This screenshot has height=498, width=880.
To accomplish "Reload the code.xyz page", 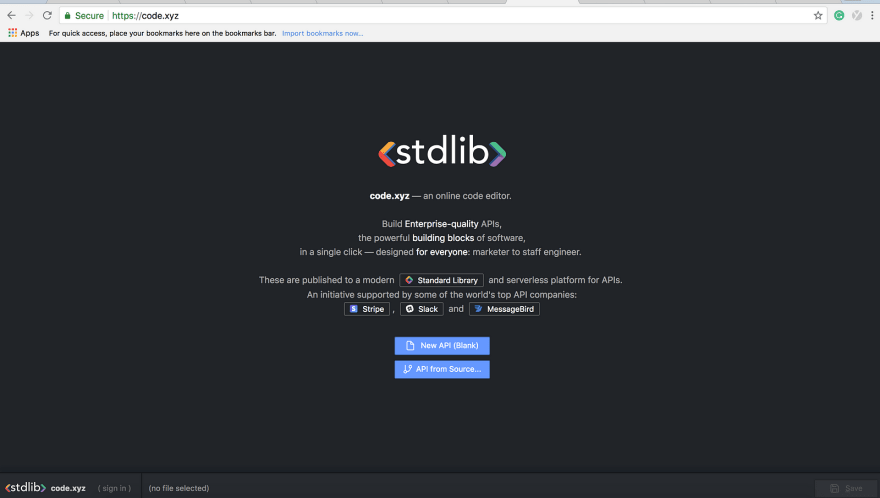I will 47,16.
